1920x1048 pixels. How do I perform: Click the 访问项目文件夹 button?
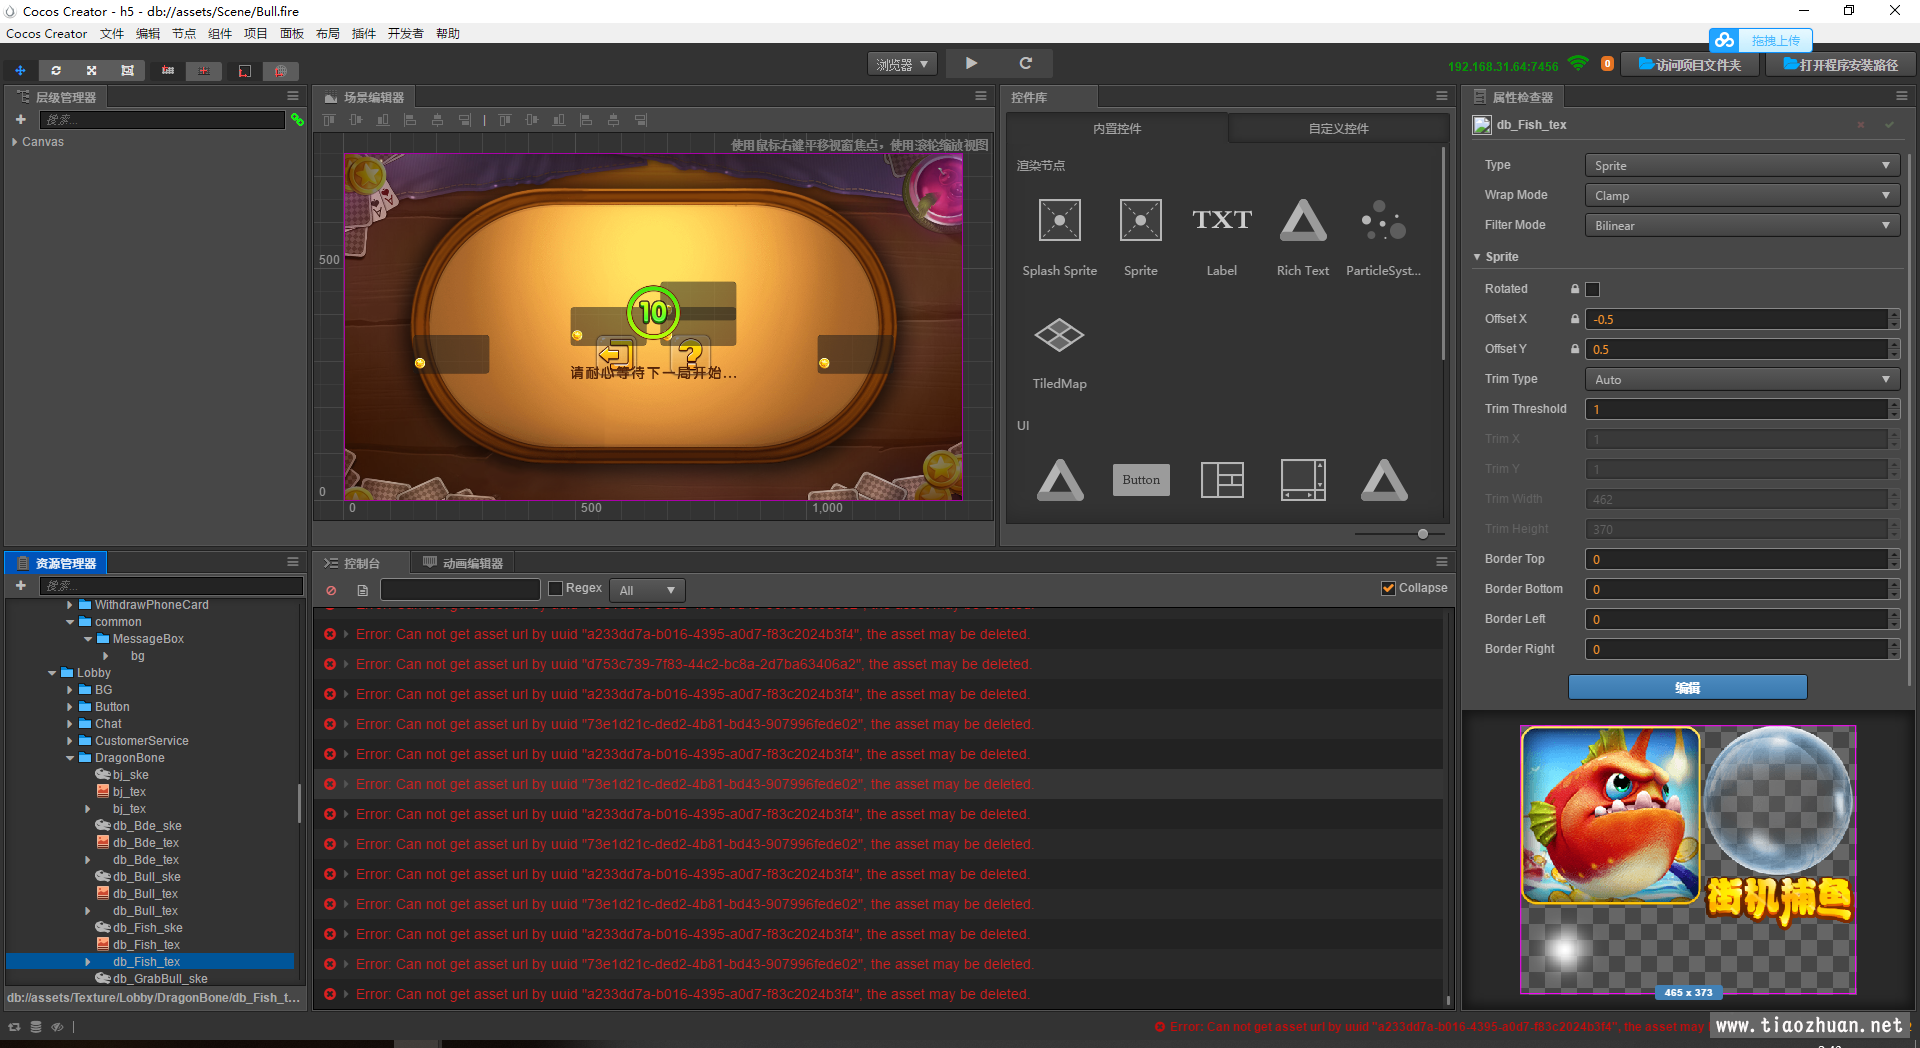pyautogui.click(x=1690, y=64)
